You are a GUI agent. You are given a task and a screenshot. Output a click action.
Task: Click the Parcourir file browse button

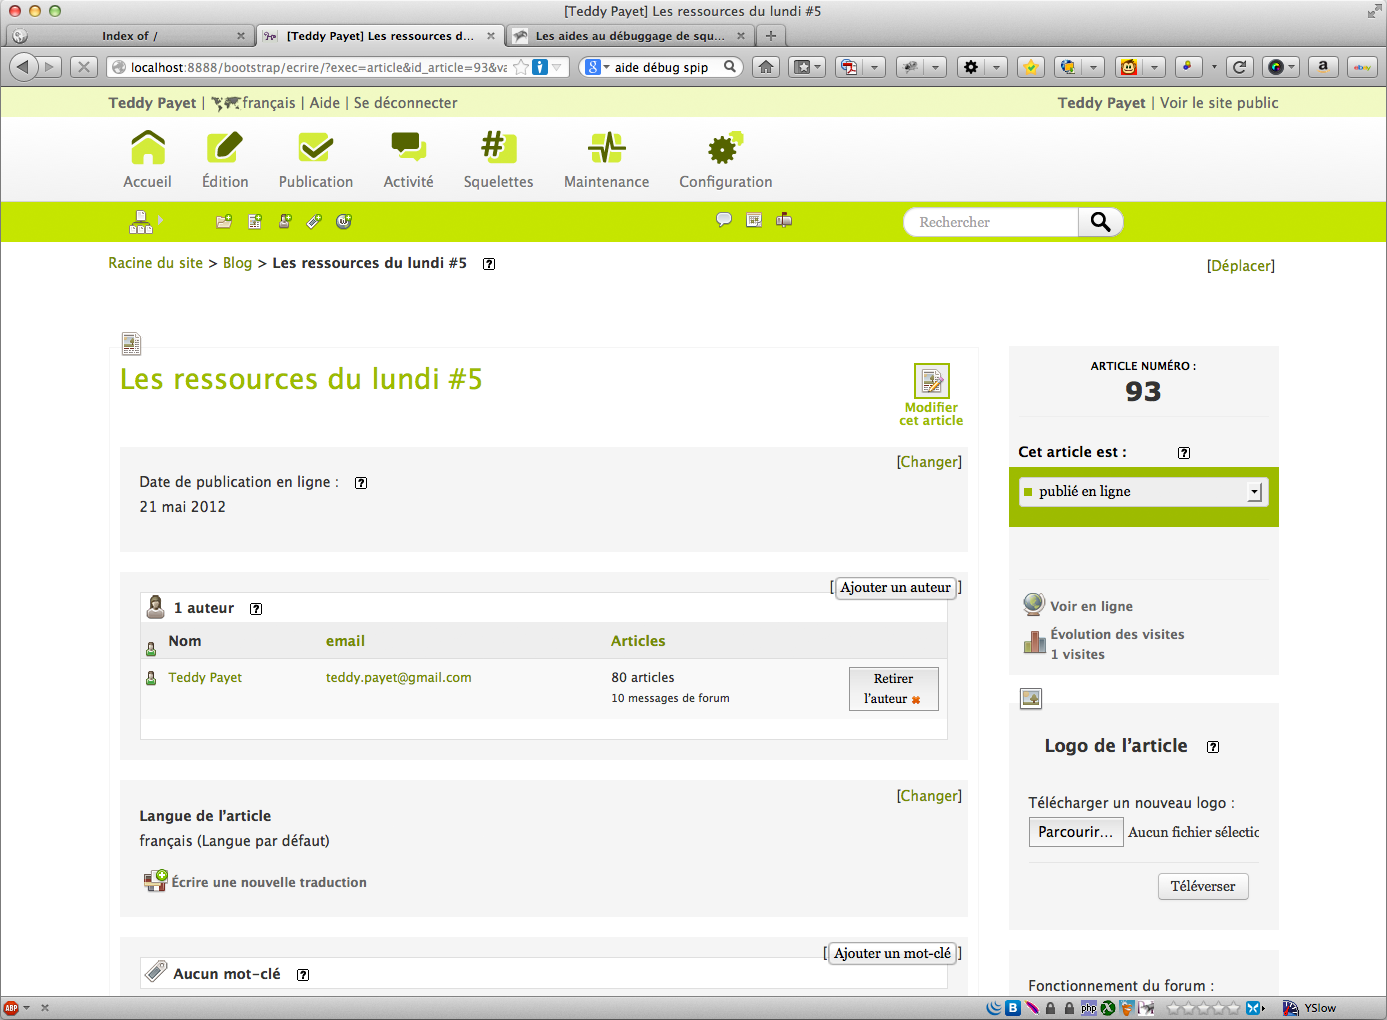(1075, 832)
